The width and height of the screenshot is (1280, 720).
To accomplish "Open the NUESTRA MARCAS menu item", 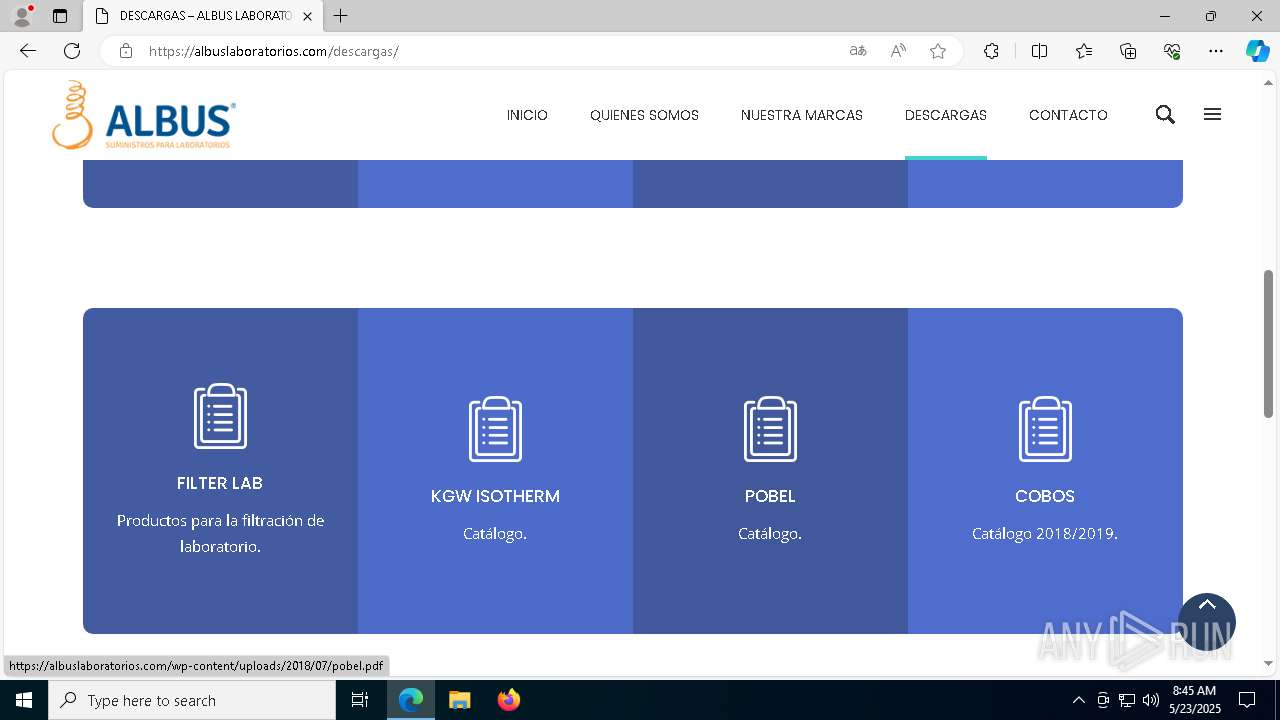I will click(x=802, y=115).
